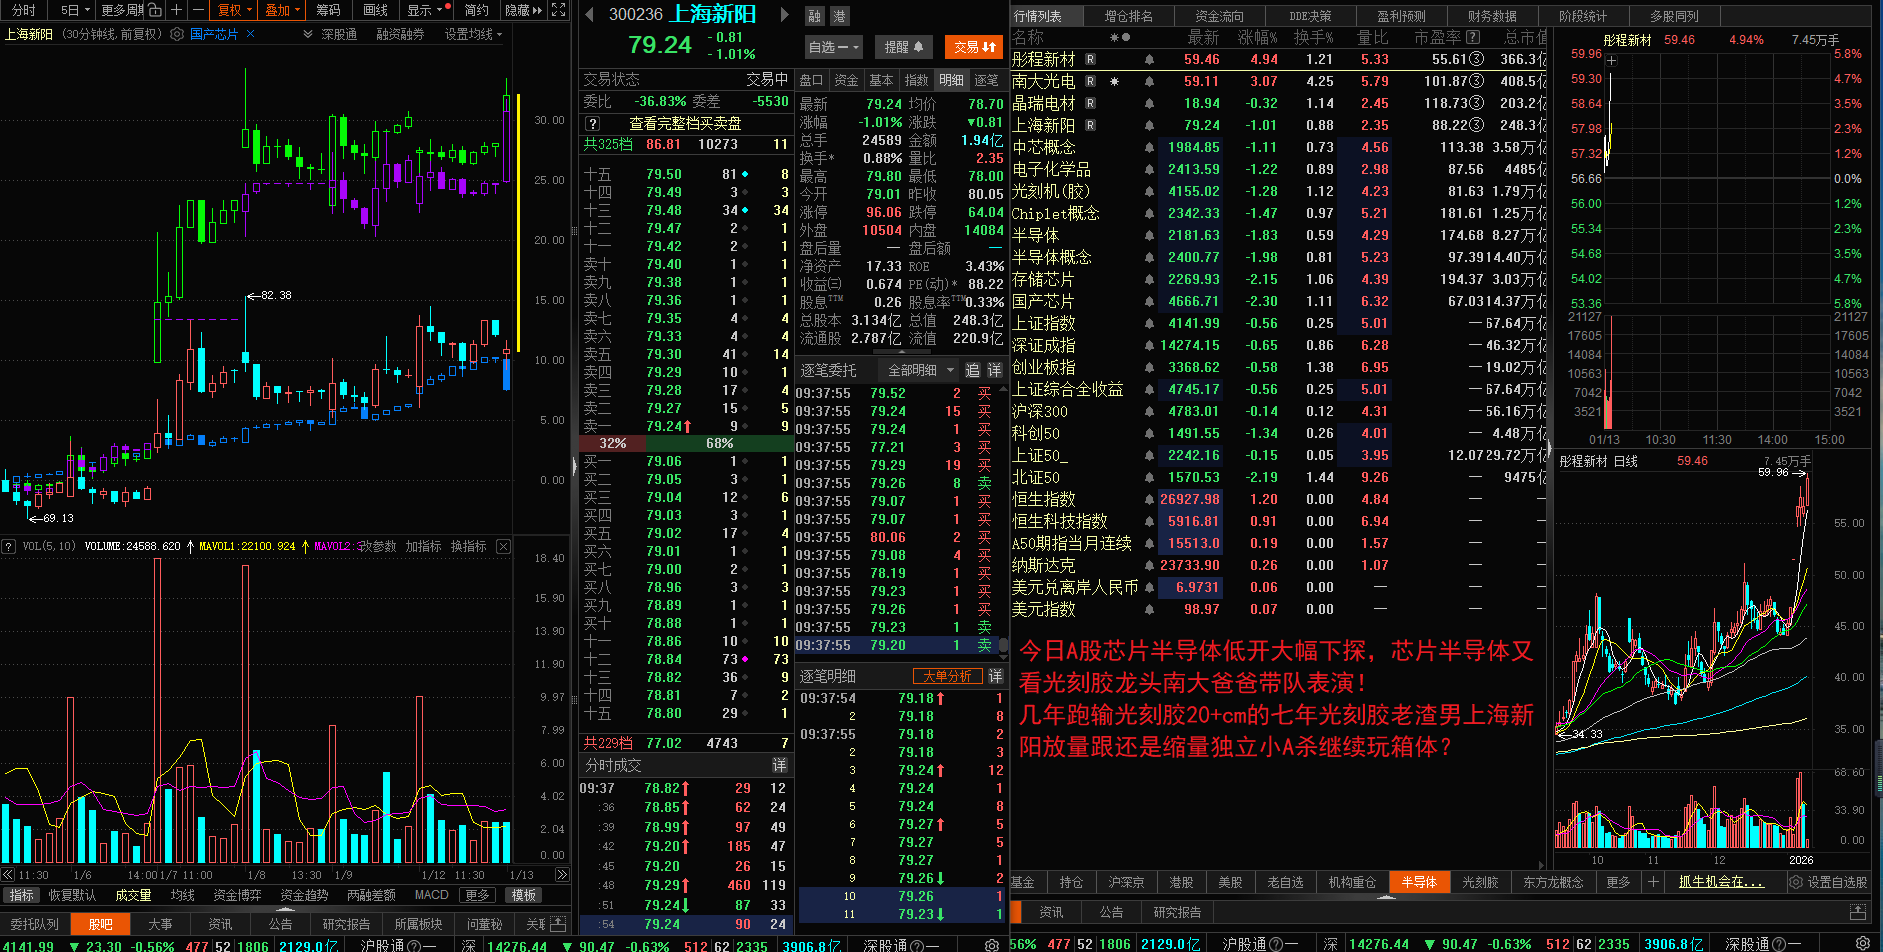Open the 大单分析 large order analysis
Screen dimensions: 1883x952
click(x=947, y=676)
